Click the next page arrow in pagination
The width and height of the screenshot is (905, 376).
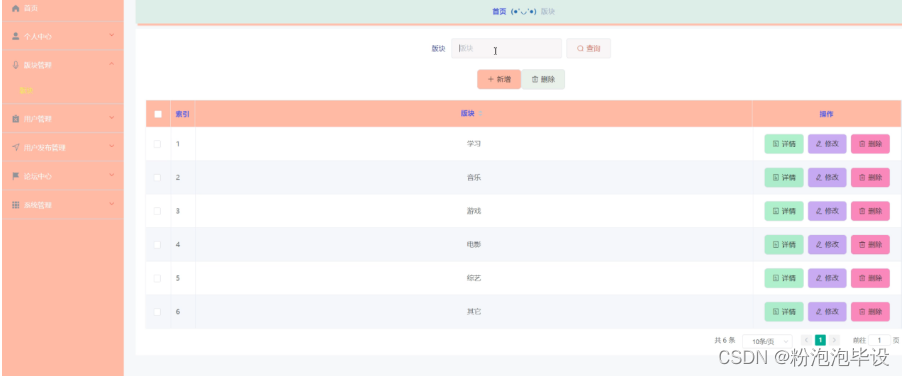(x=834, y=340)
